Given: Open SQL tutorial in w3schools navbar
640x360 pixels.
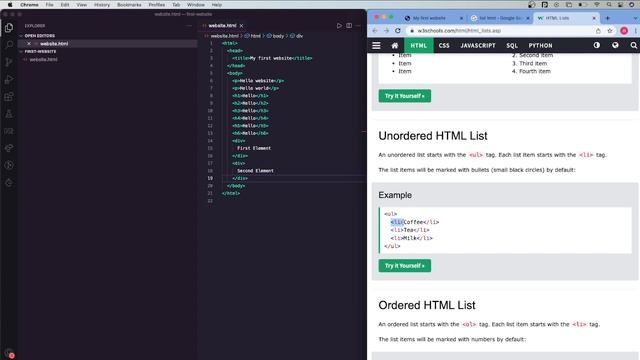Looking at the screenshot, I should [512, 45].
